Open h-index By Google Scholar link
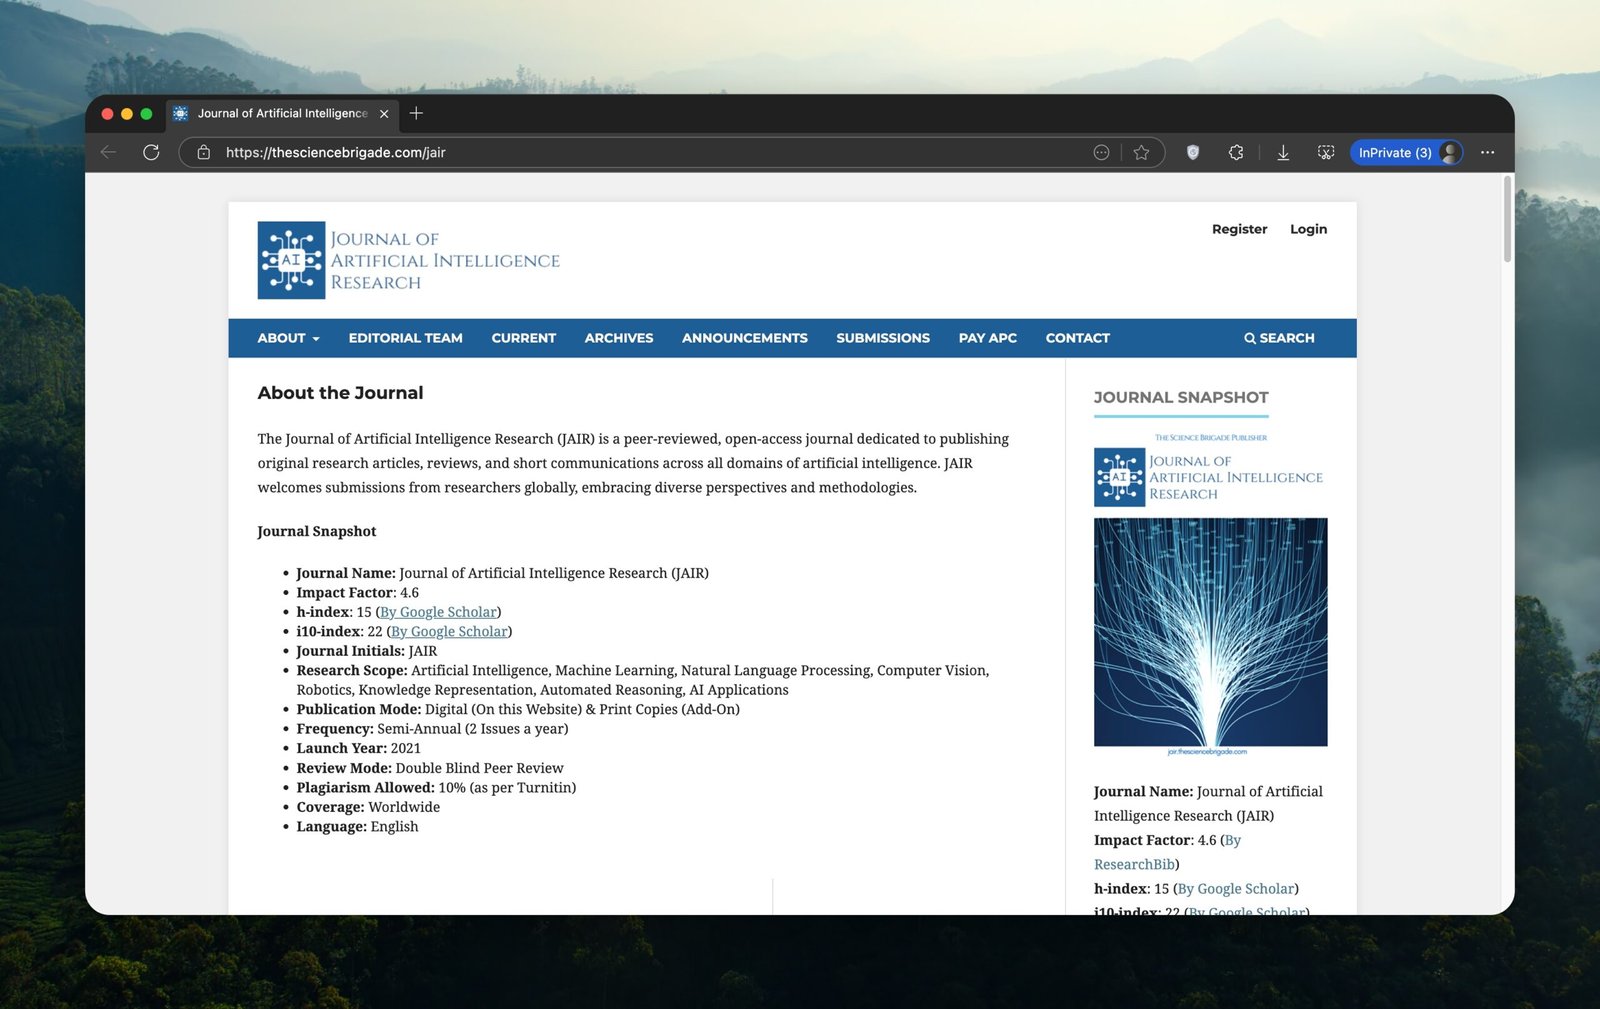Viewport: 1600px width, 1009px height. (x=438, y=612)
